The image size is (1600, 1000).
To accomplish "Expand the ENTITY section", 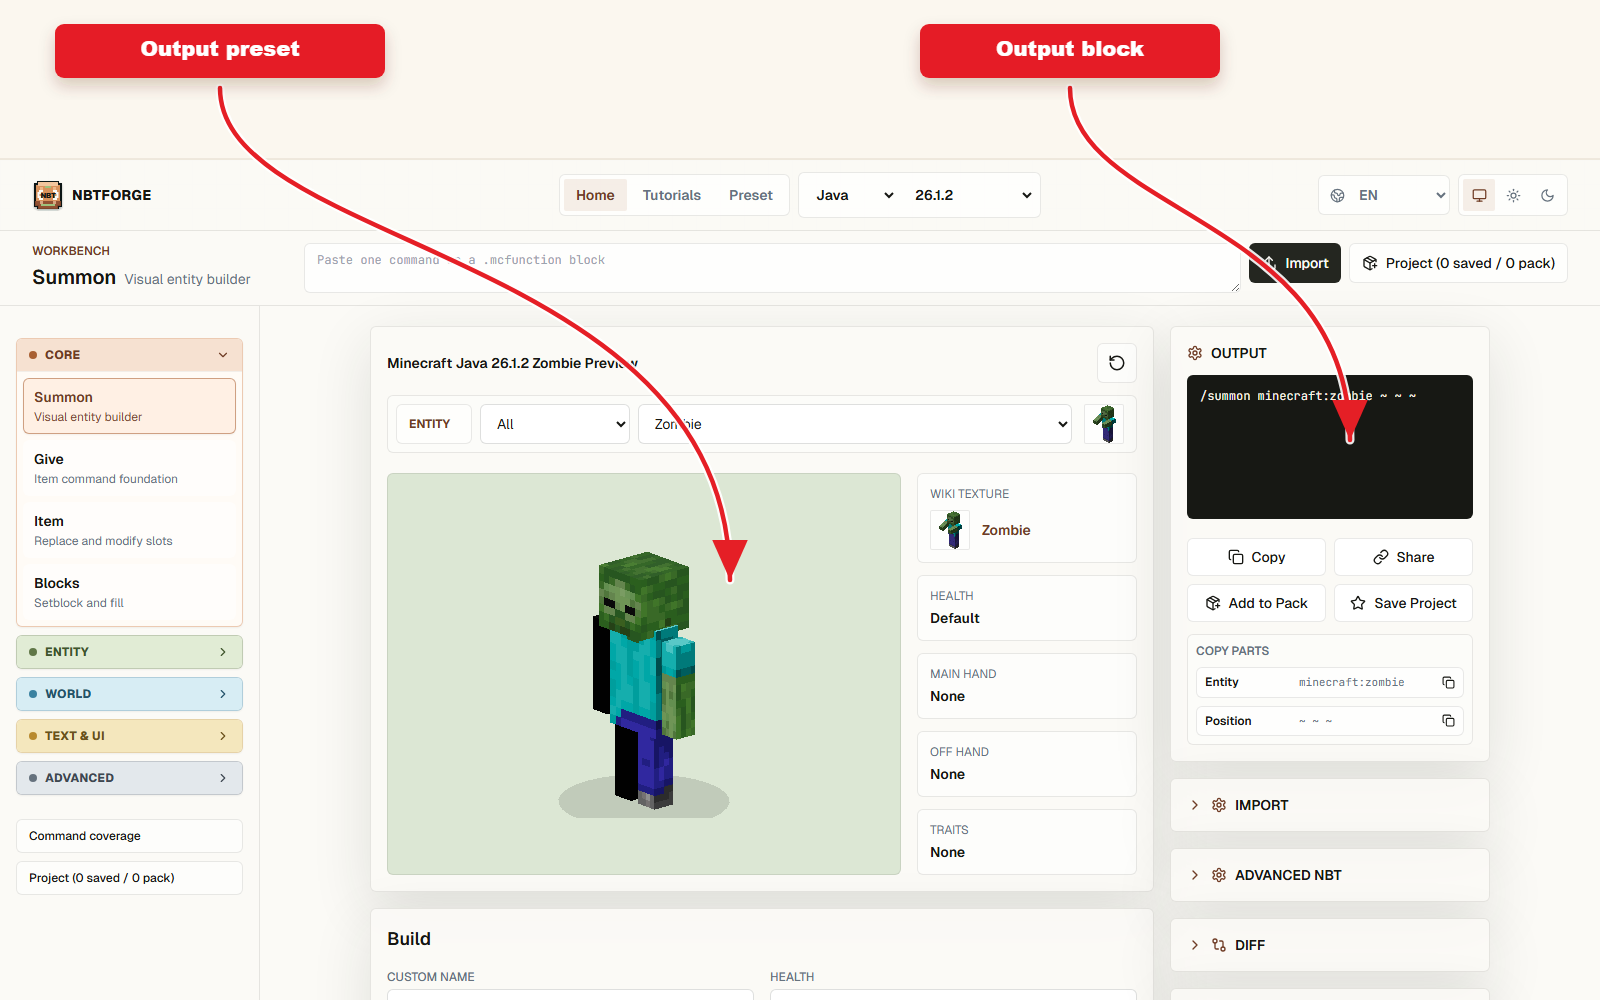I will click(x=129, y=652).
